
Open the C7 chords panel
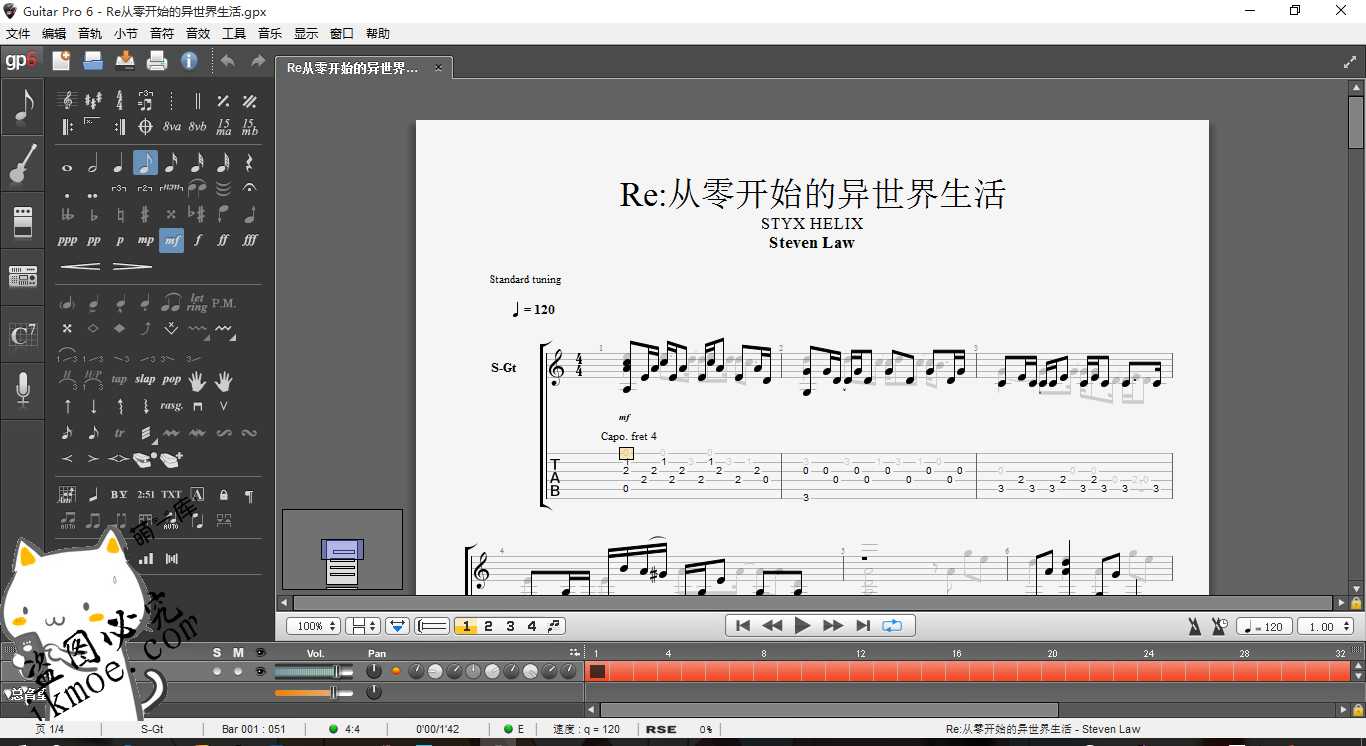(22, 335)
